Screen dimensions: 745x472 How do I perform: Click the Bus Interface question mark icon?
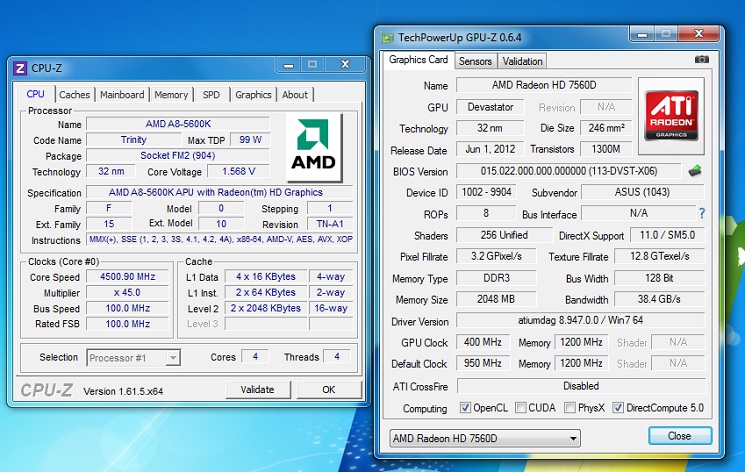pos(702,213)
